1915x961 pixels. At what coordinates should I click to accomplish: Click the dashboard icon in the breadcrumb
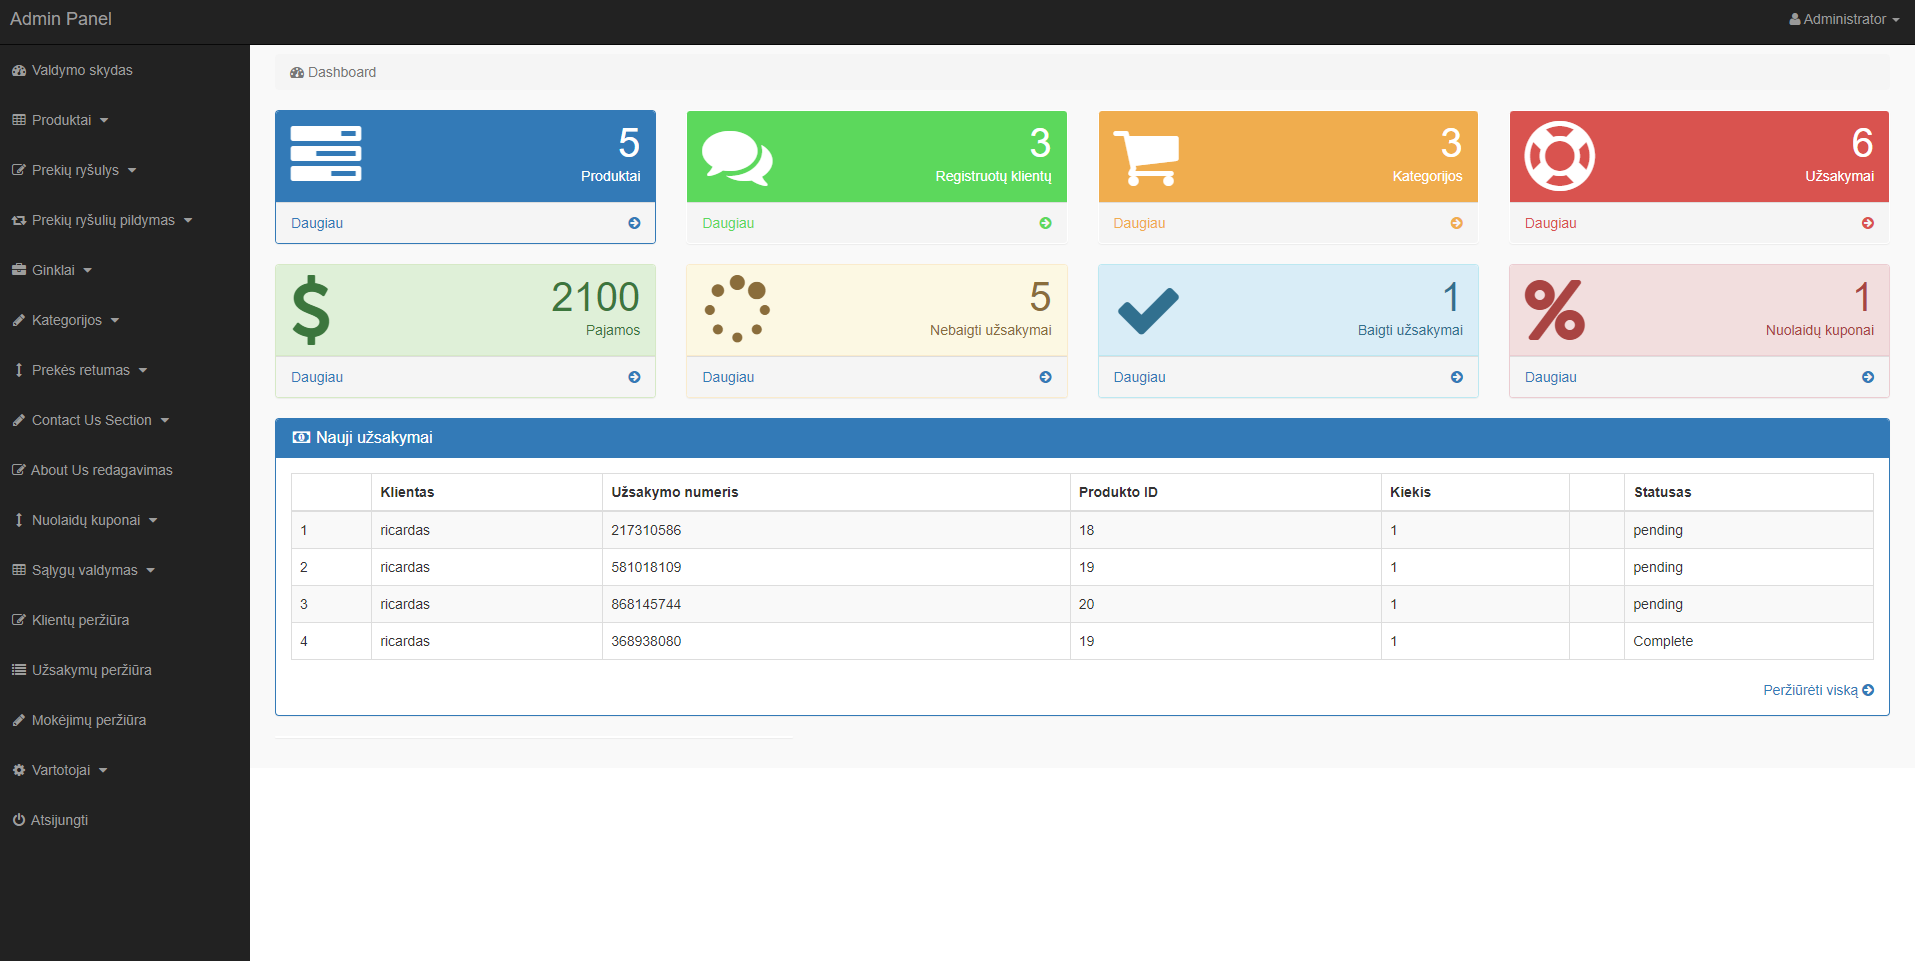297,72
